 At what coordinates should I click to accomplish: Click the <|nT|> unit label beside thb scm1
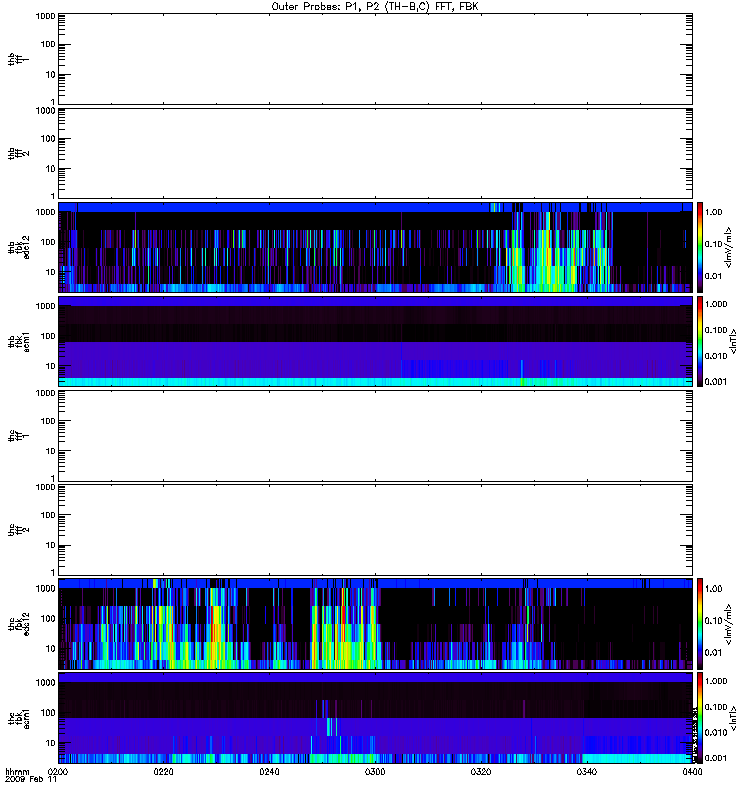point(734,342)
